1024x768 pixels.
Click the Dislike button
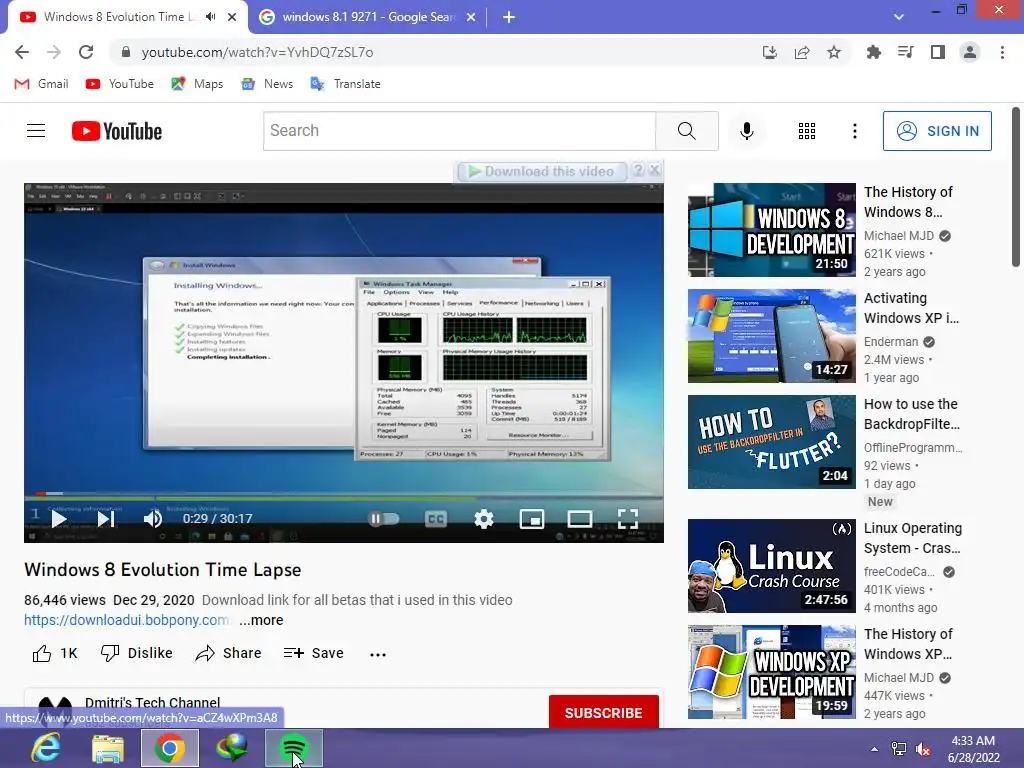pyautogui.click(x=136, y=653)
